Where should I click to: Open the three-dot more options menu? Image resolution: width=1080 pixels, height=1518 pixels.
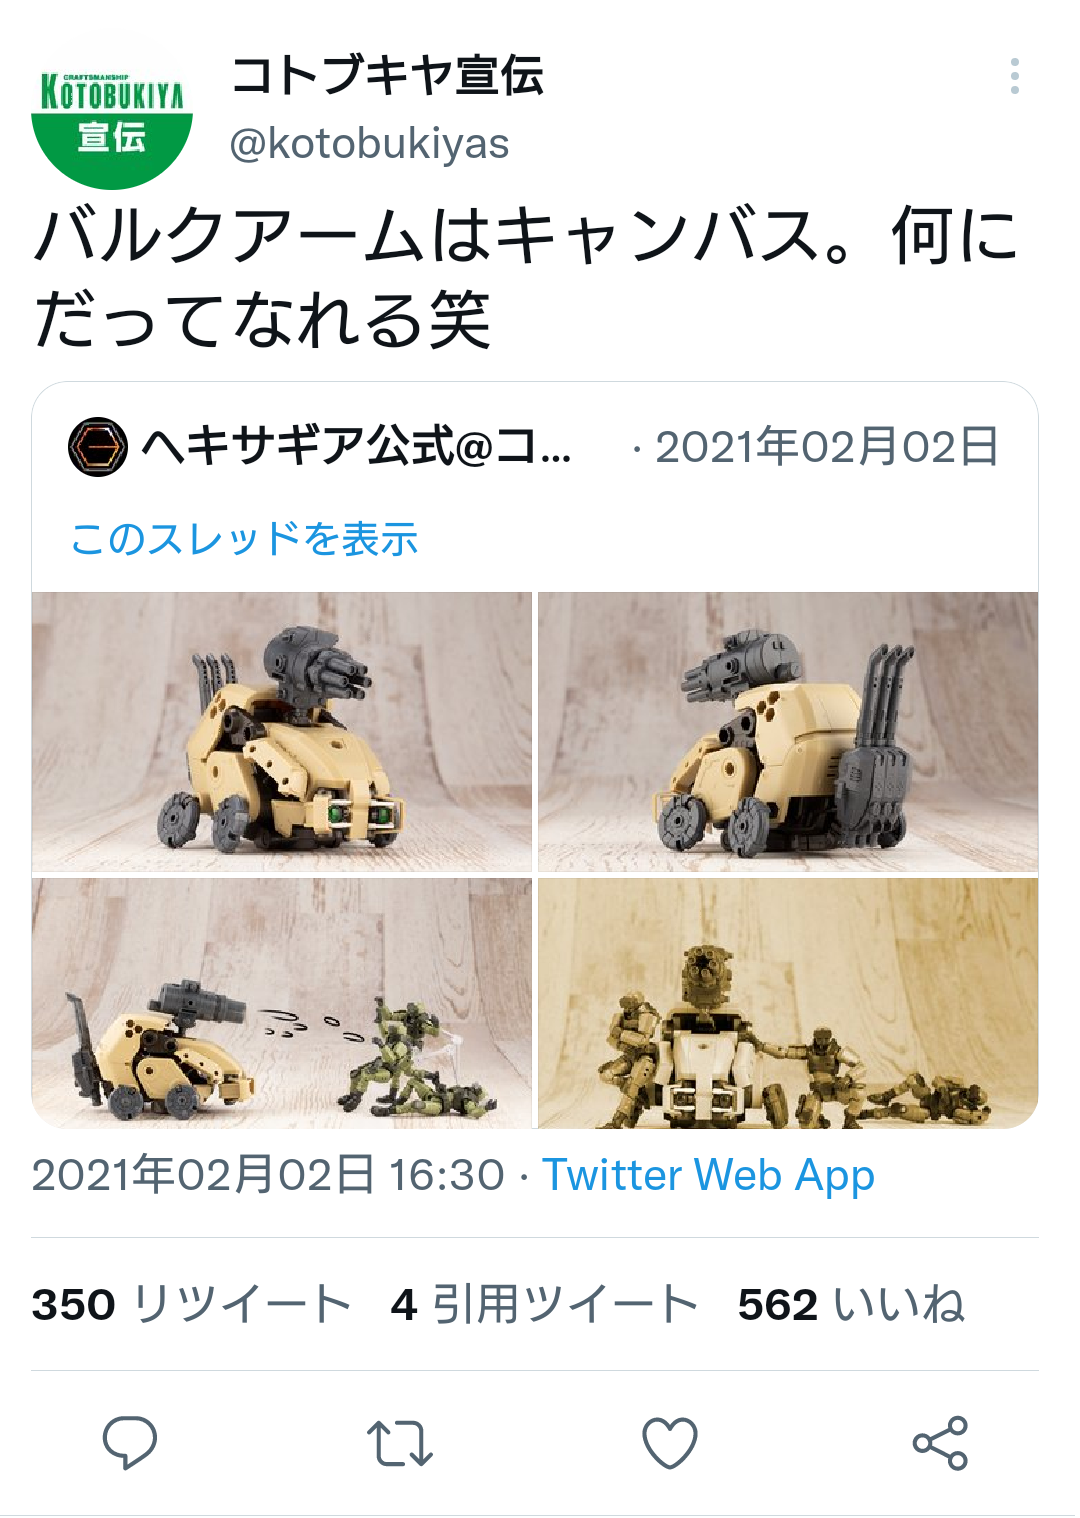point(1014,76)
